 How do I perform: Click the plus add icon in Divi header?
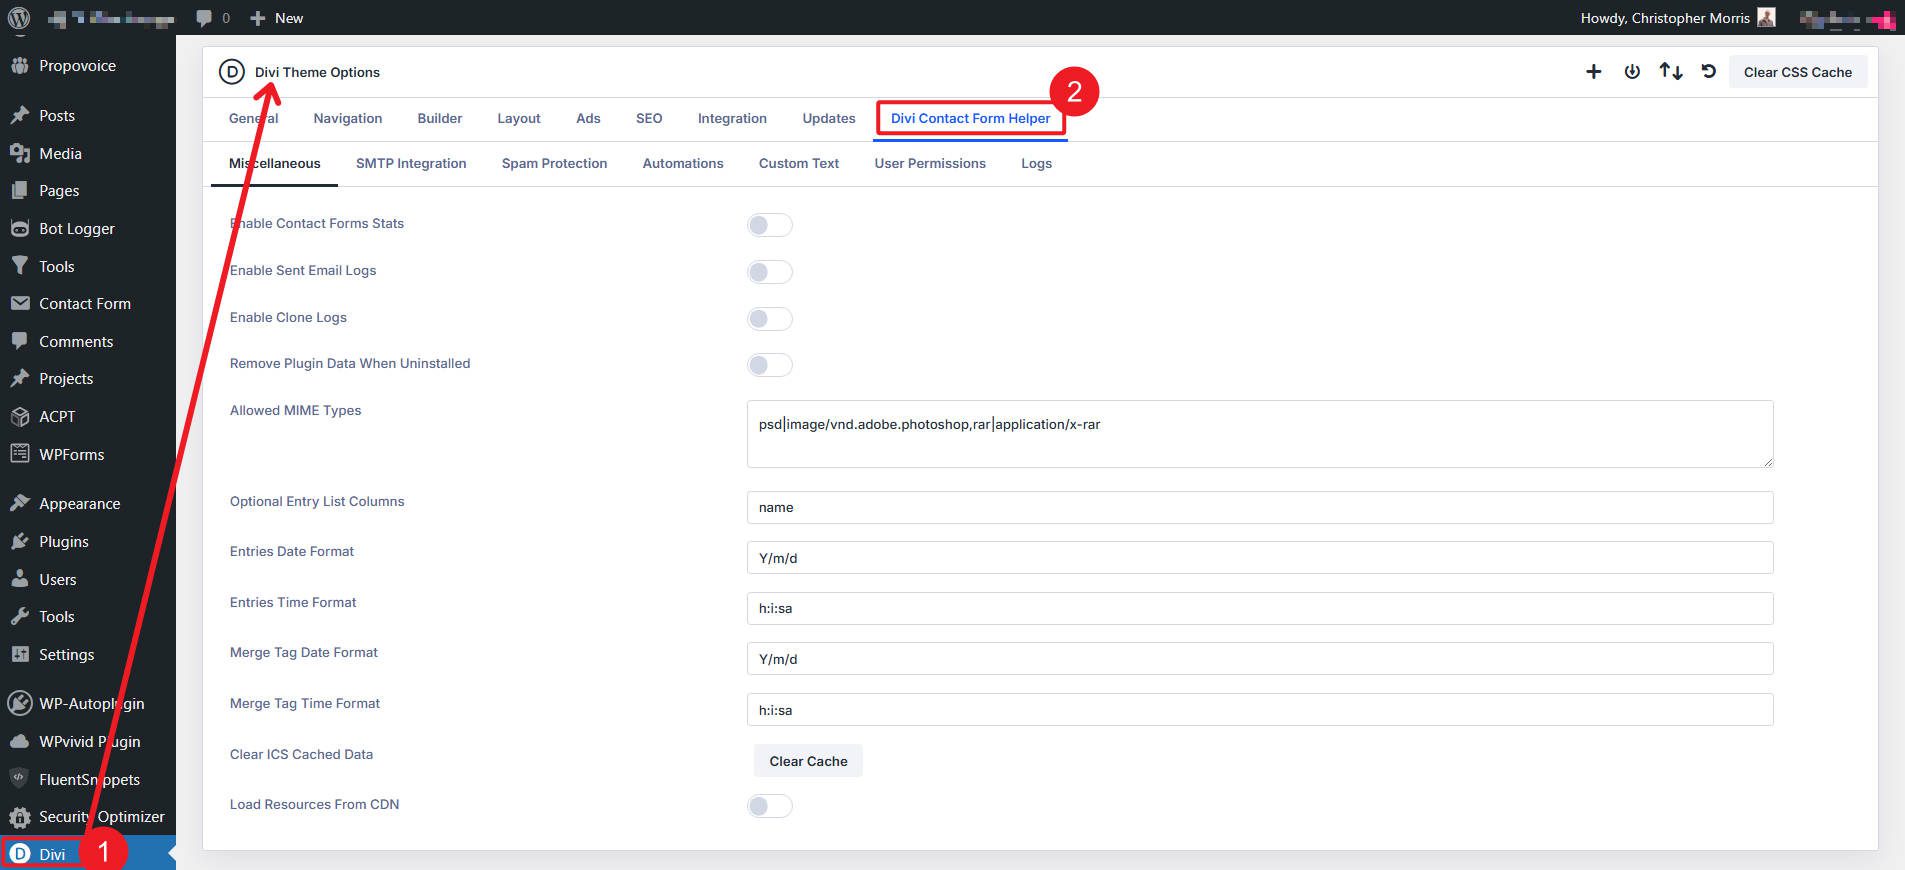click(x=1594, y=72)
